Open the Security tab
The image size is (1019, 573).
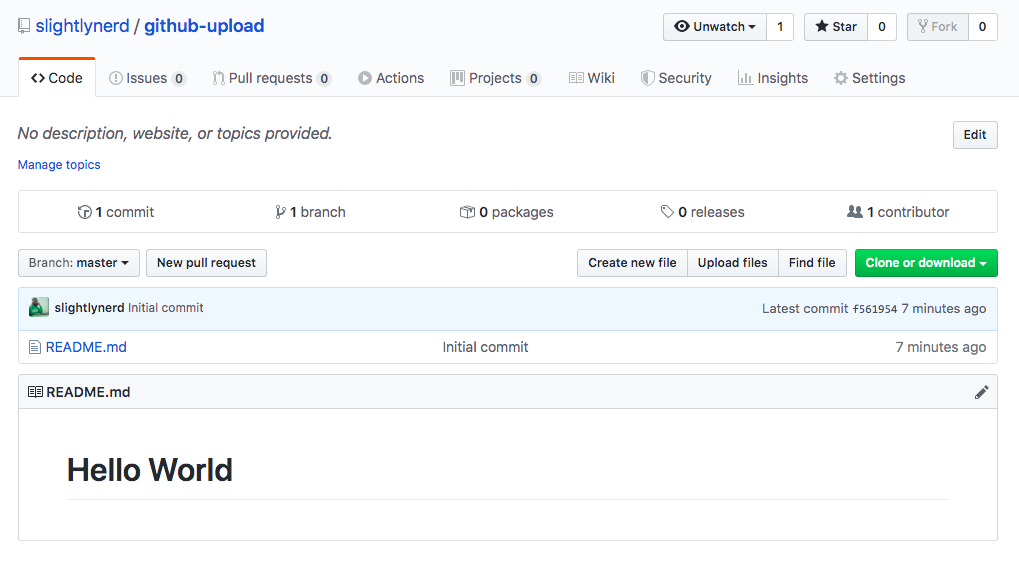(x=676, y=78)
